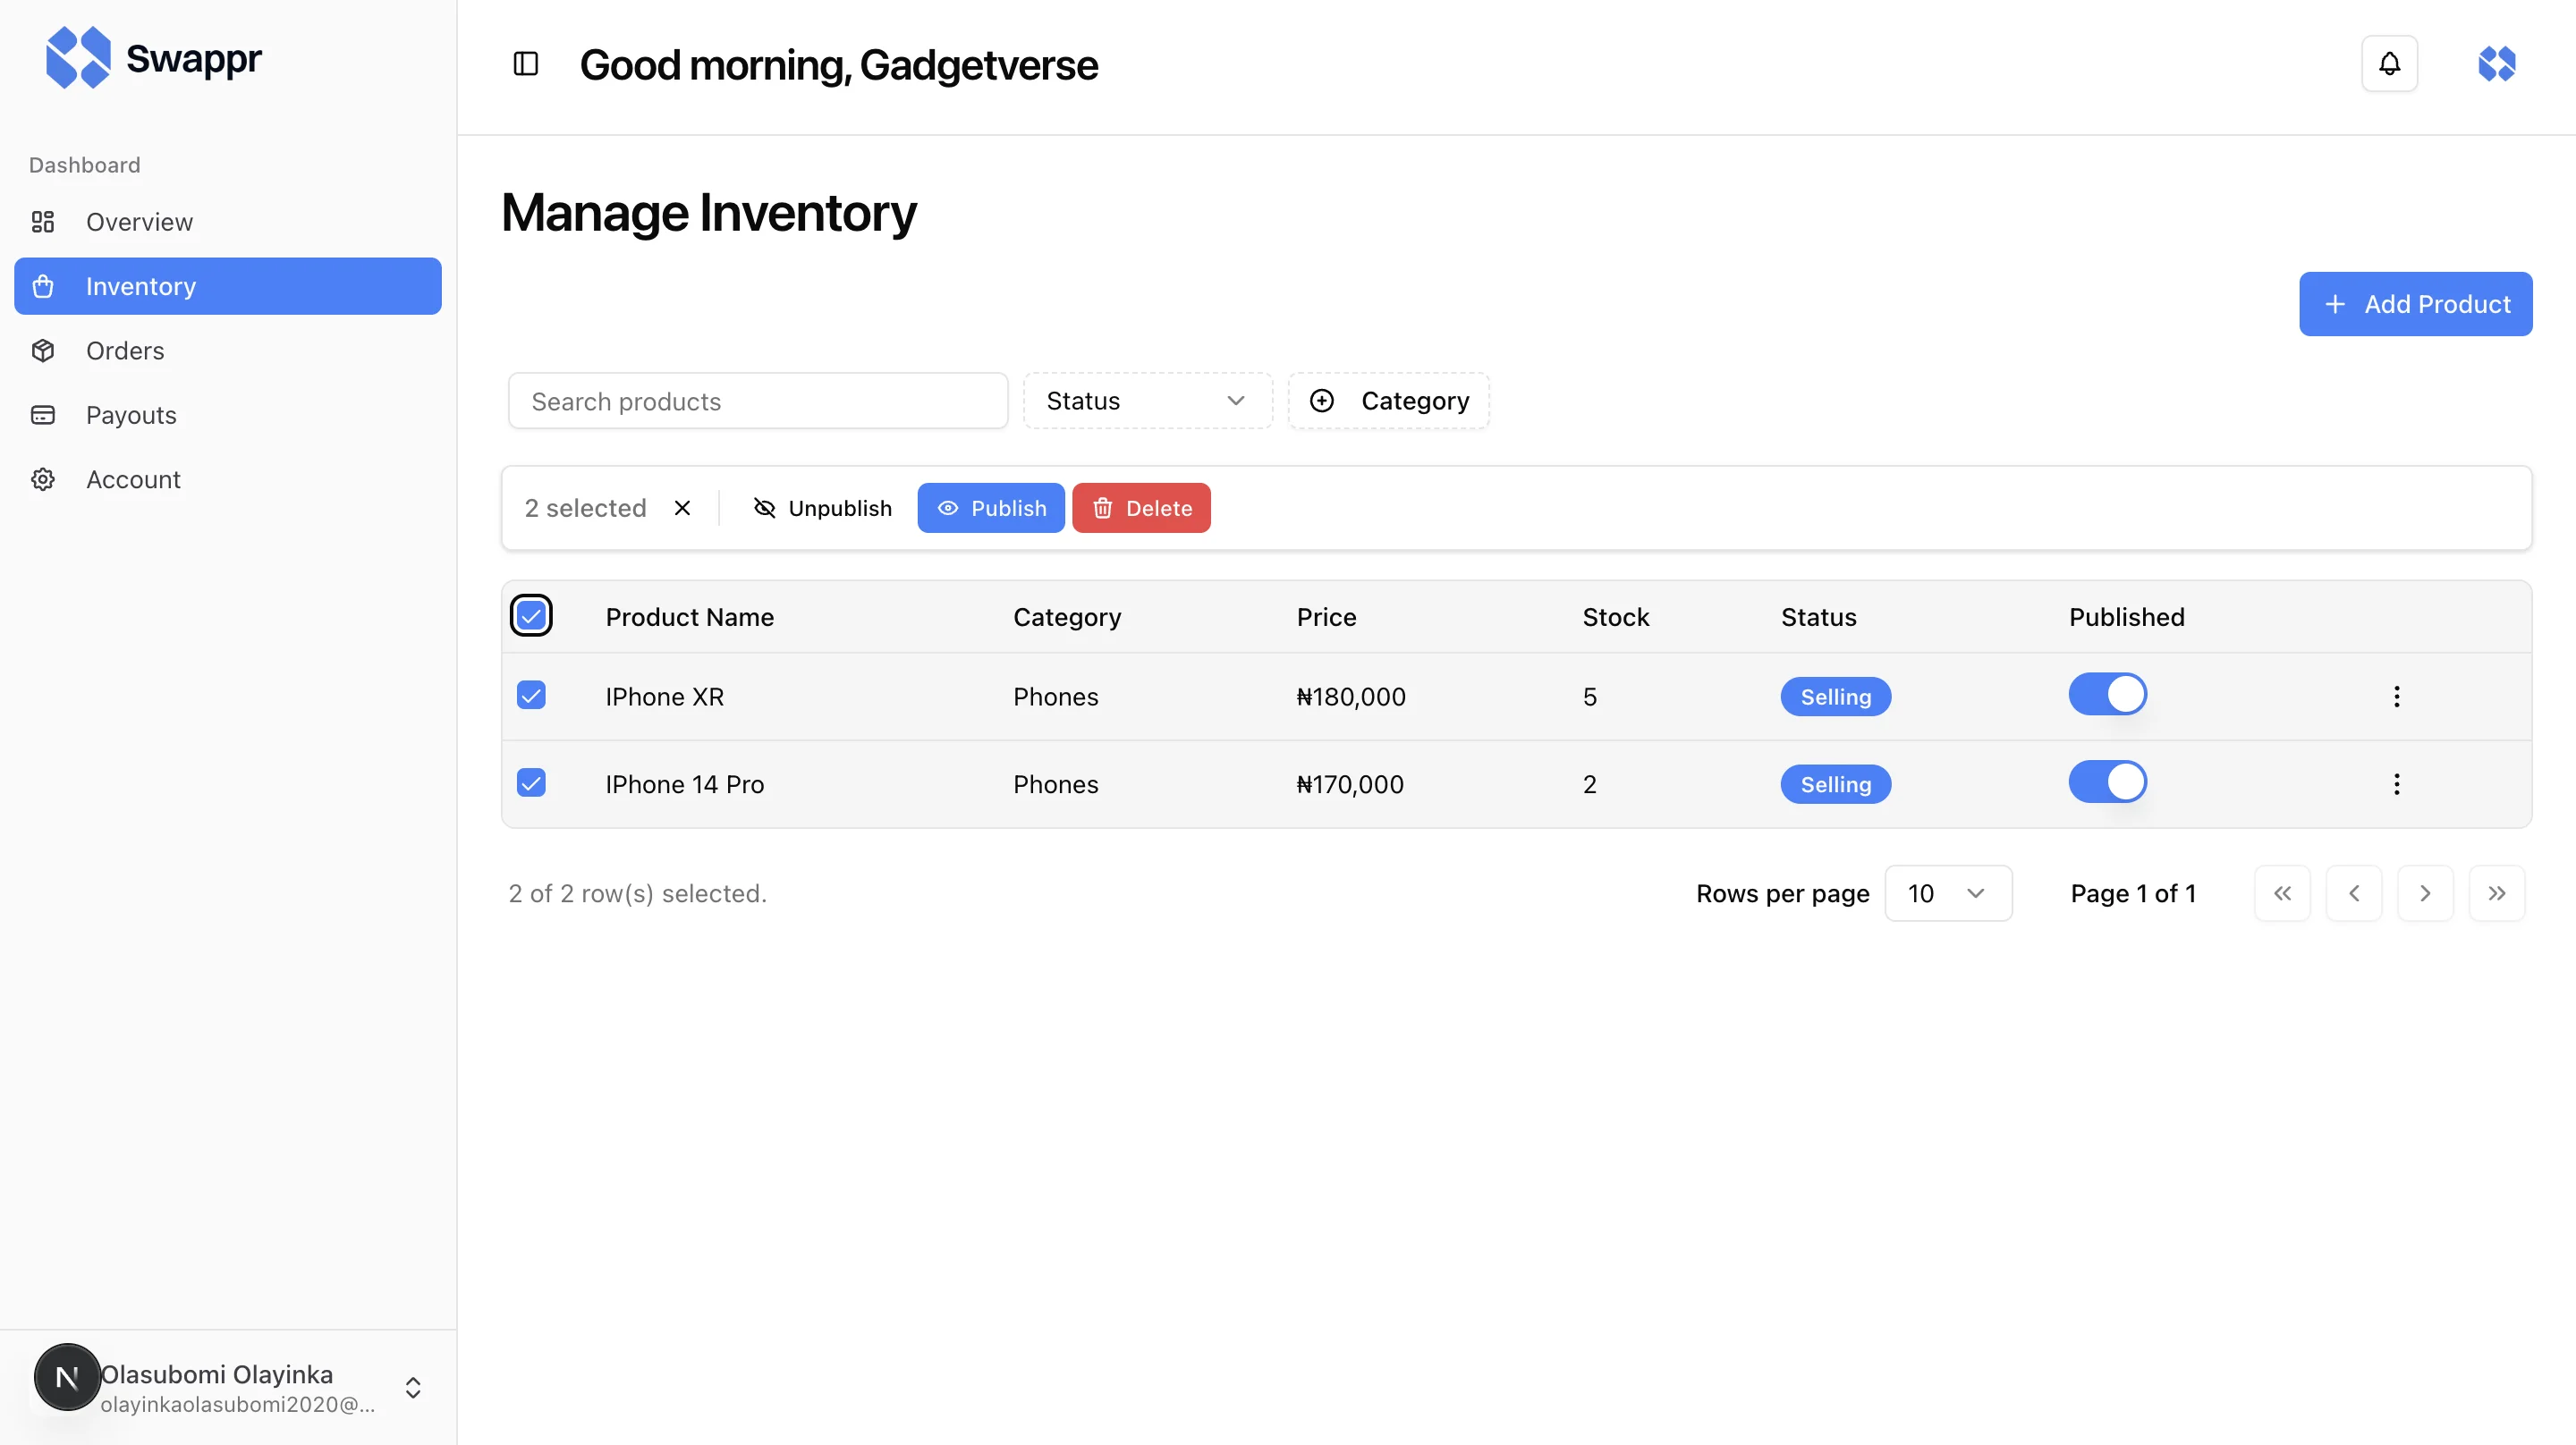Click the IPhone 14 Pro product name

click(x=685, y=785)
